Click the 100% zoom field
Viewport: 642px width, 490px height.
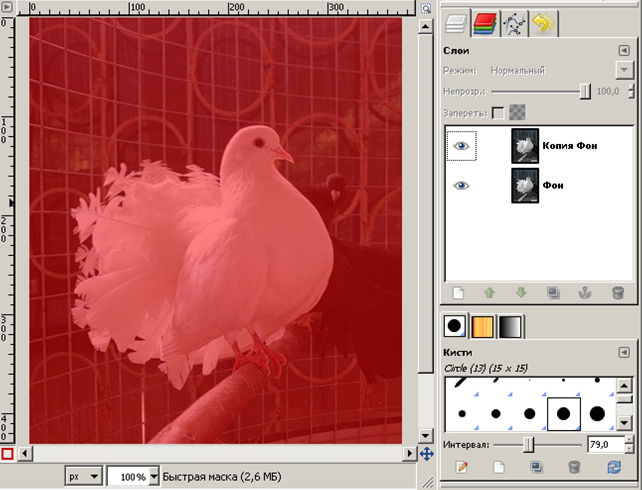(x=128, y=477)
